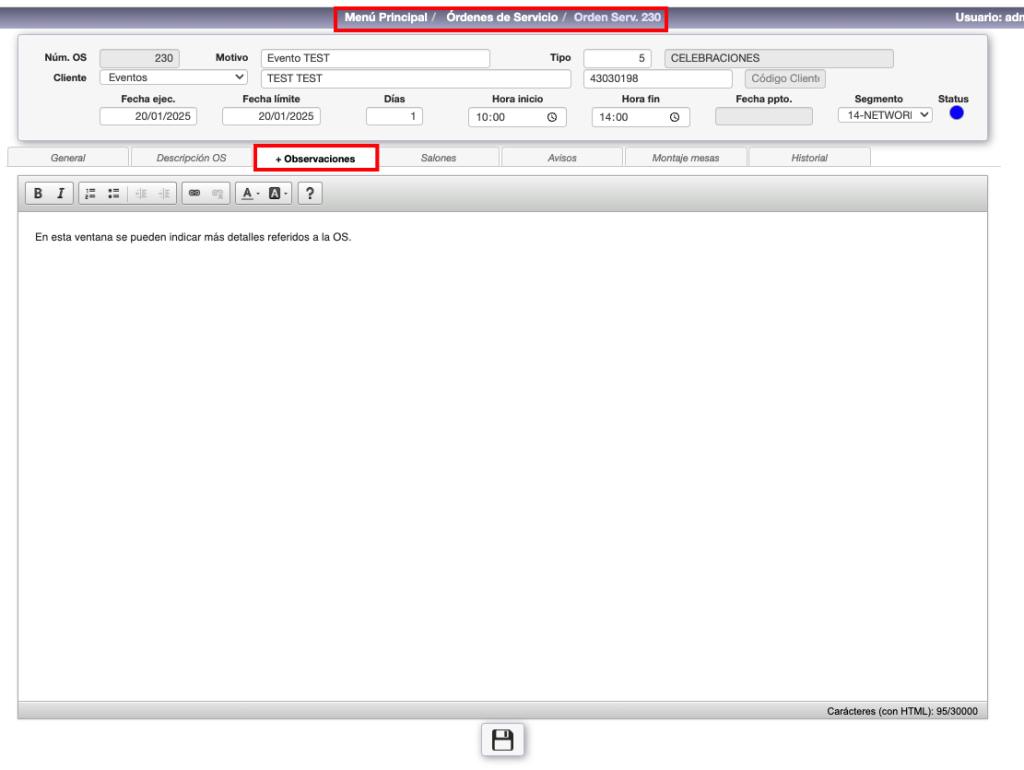The image size is (1024, 770).
Task: Toggle bold formatting in the editor
Action: (38, 194)
